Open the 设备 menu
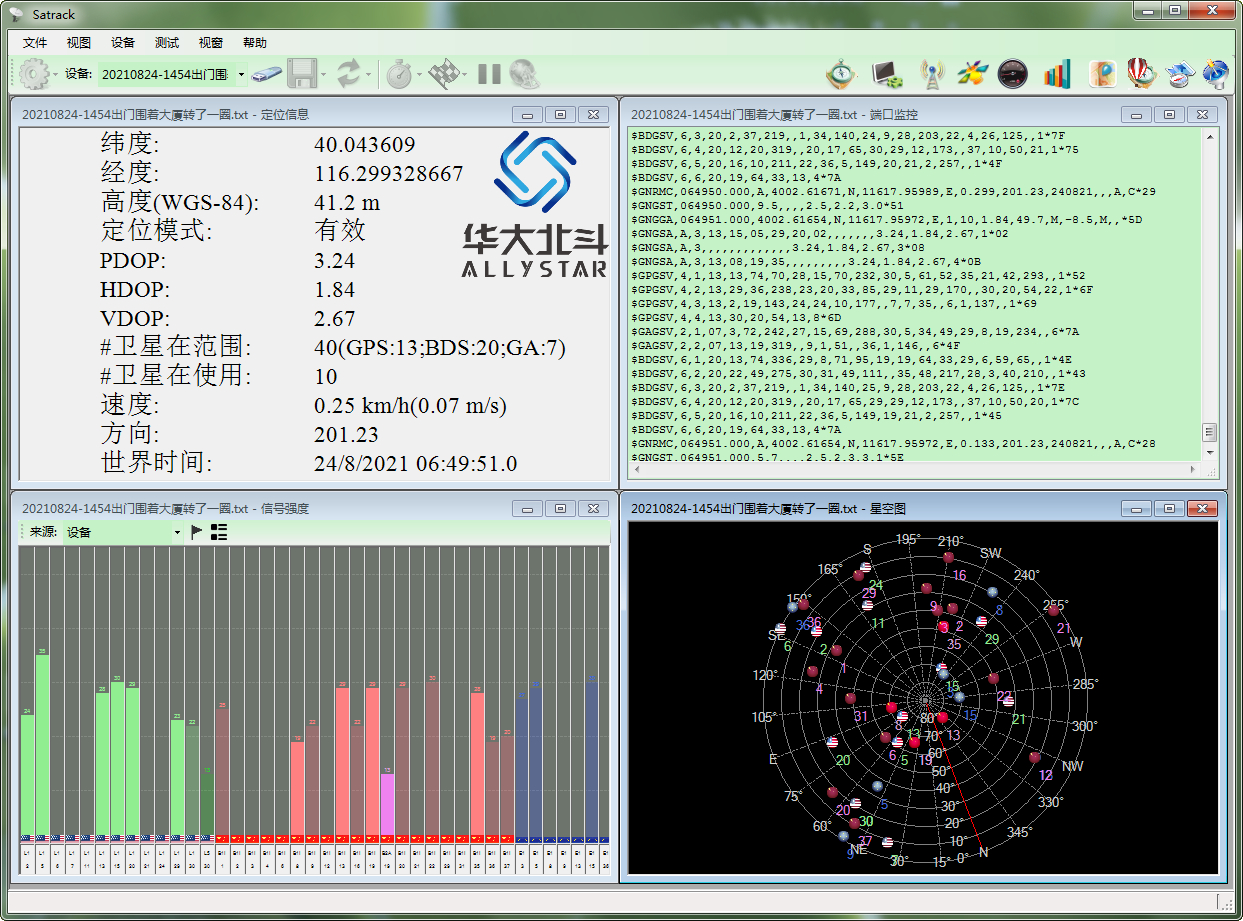The width and height of the screenshot is (1243, 921). click(123, 43)
